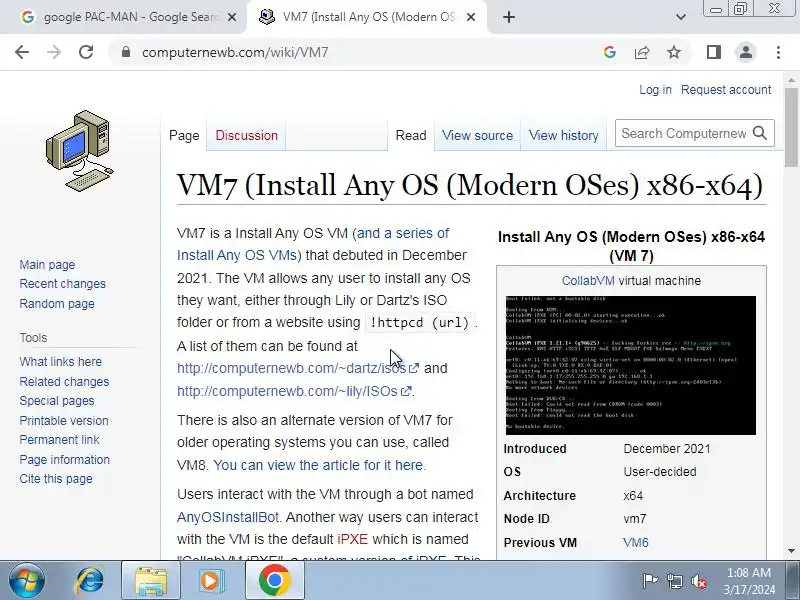Open Windows Explorer folder on taskbar
800x600 pixels.
pos(151,581)
